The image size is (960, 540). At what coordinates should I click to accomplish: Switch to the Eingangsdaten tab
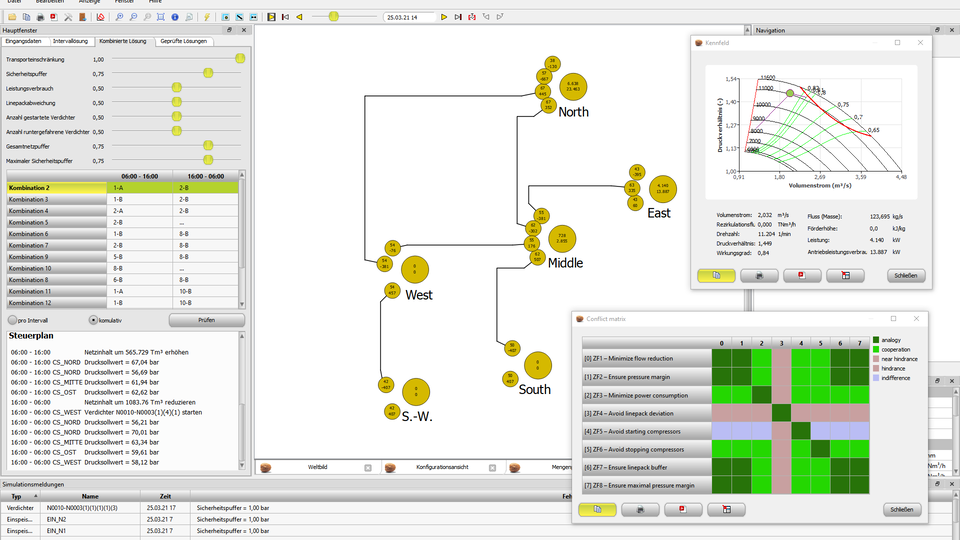click(24, 41)
